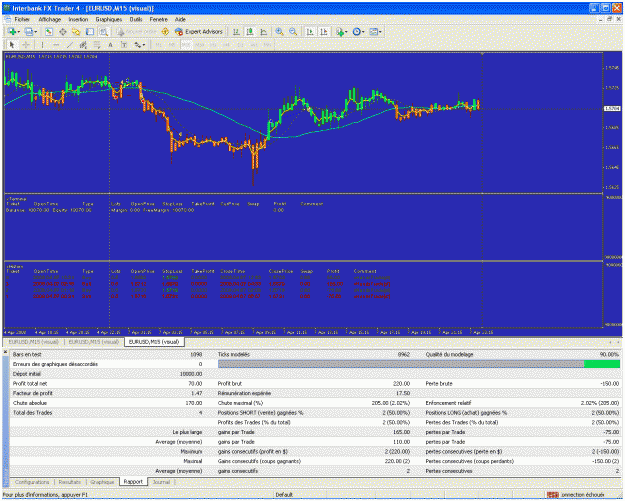The image size is (625, 501).
Task: Toggle chart Auto Scroll
Action: pyautogui.click(x=310, y=31)
